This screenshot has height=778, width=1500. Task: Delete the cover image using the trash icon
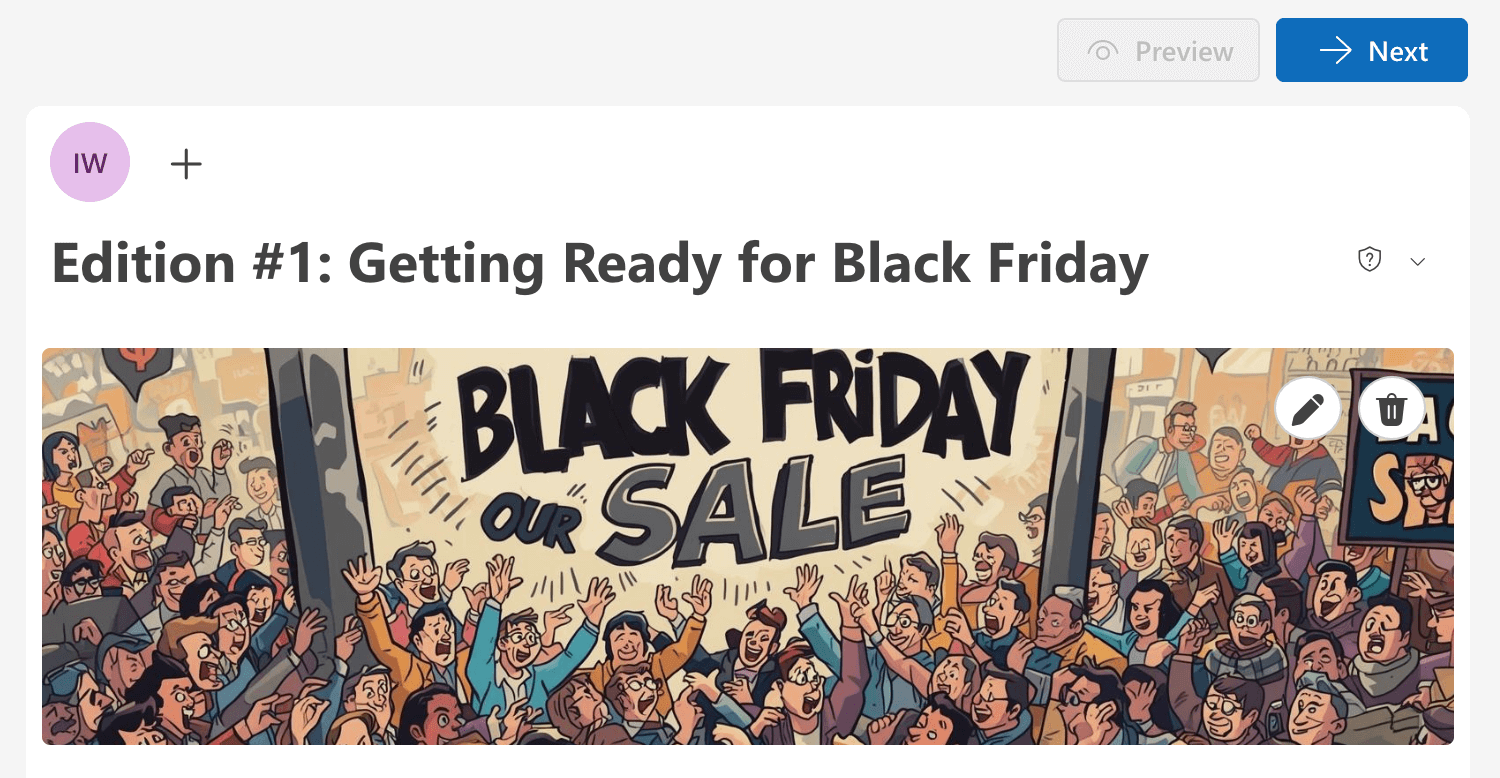1392,409
